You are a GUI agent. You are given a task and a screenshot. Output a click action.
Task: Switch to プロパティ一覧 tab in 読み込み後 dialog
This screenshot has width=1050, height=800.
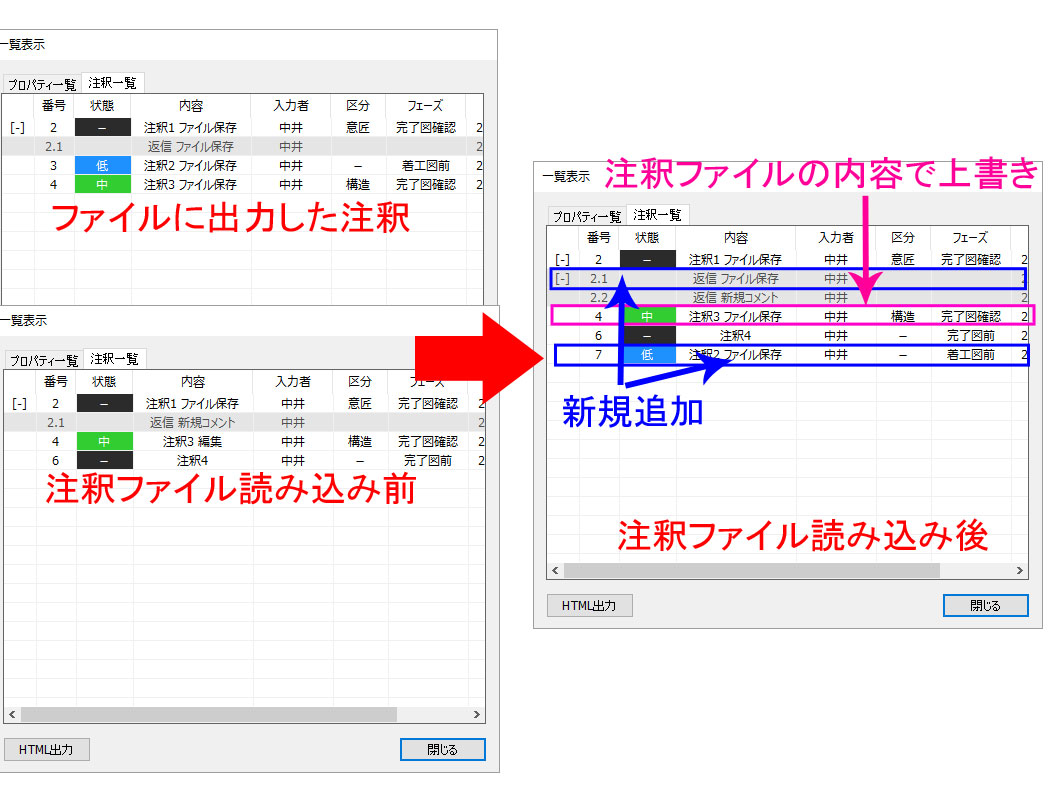pos(587,216)
